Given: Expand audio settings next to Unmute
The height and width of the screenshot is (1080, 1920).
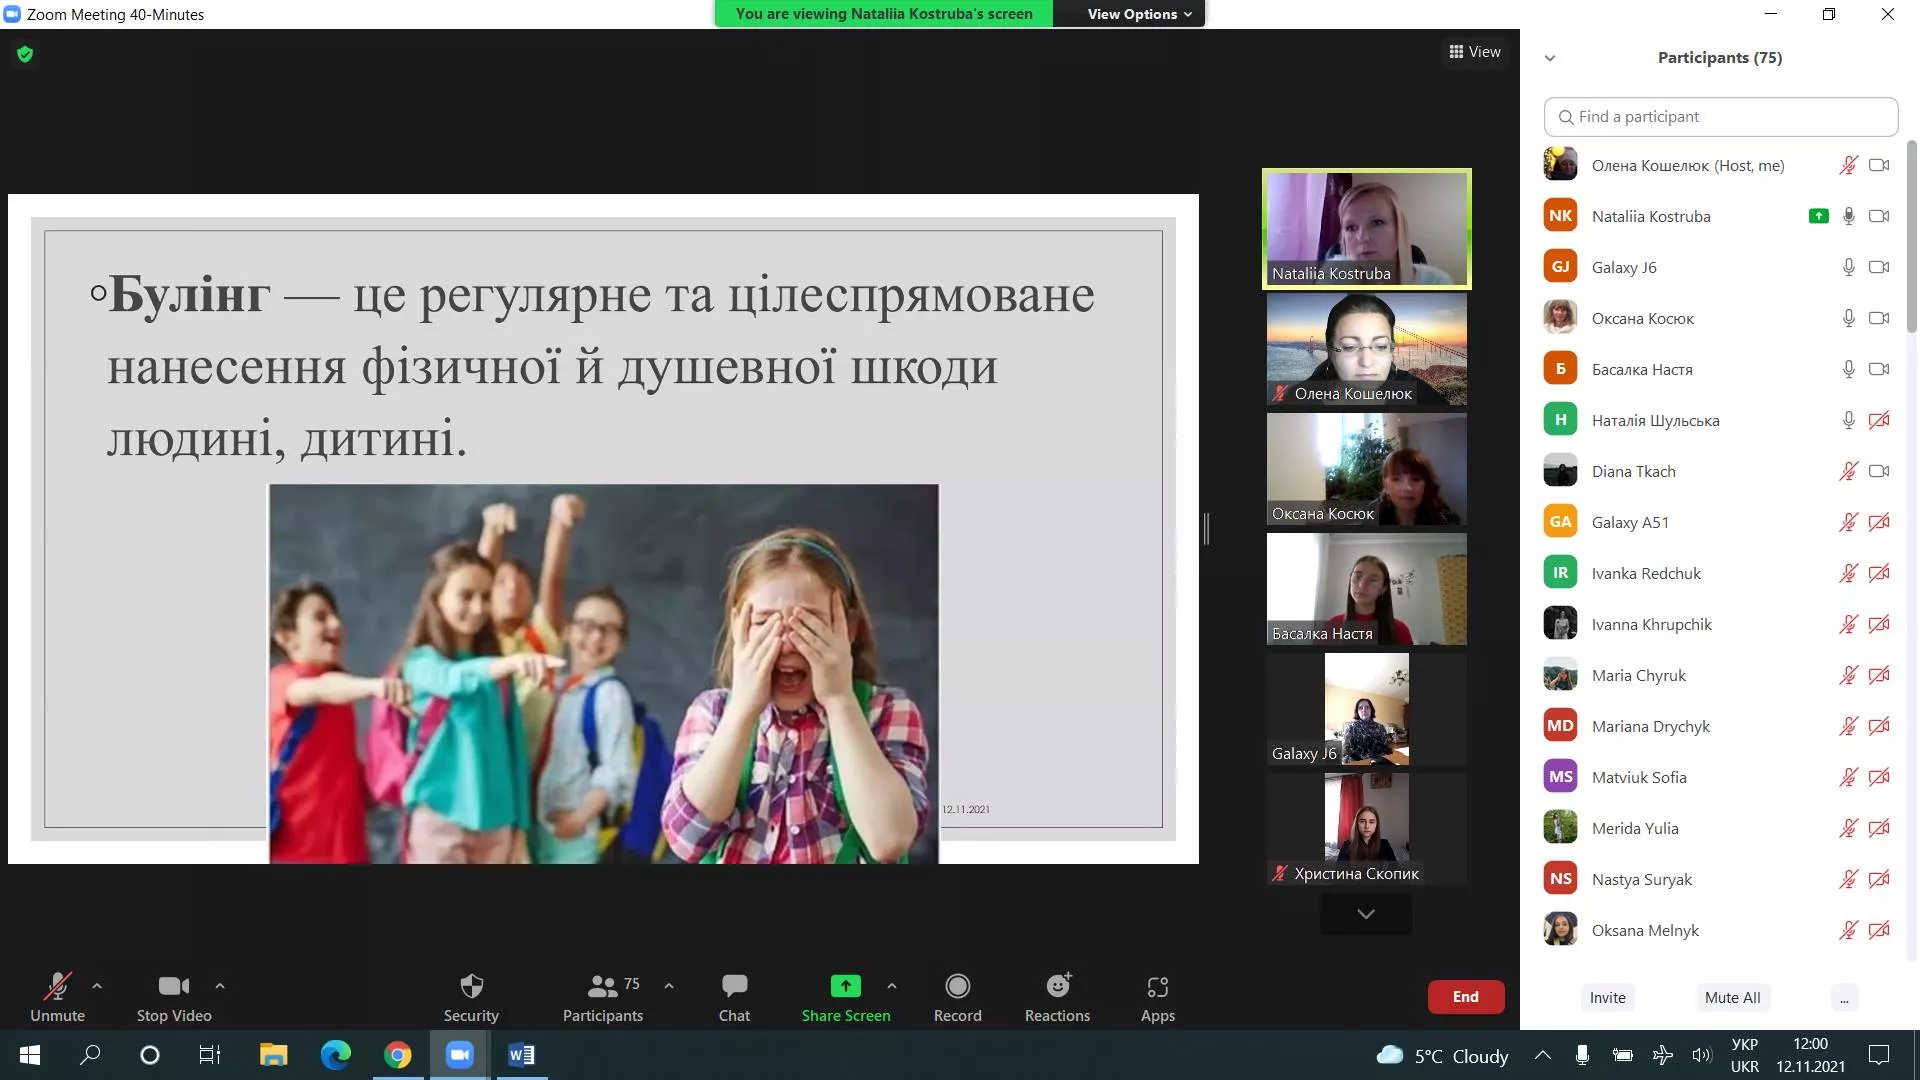Looking at the screenshot, I should (x=97, y=985).
